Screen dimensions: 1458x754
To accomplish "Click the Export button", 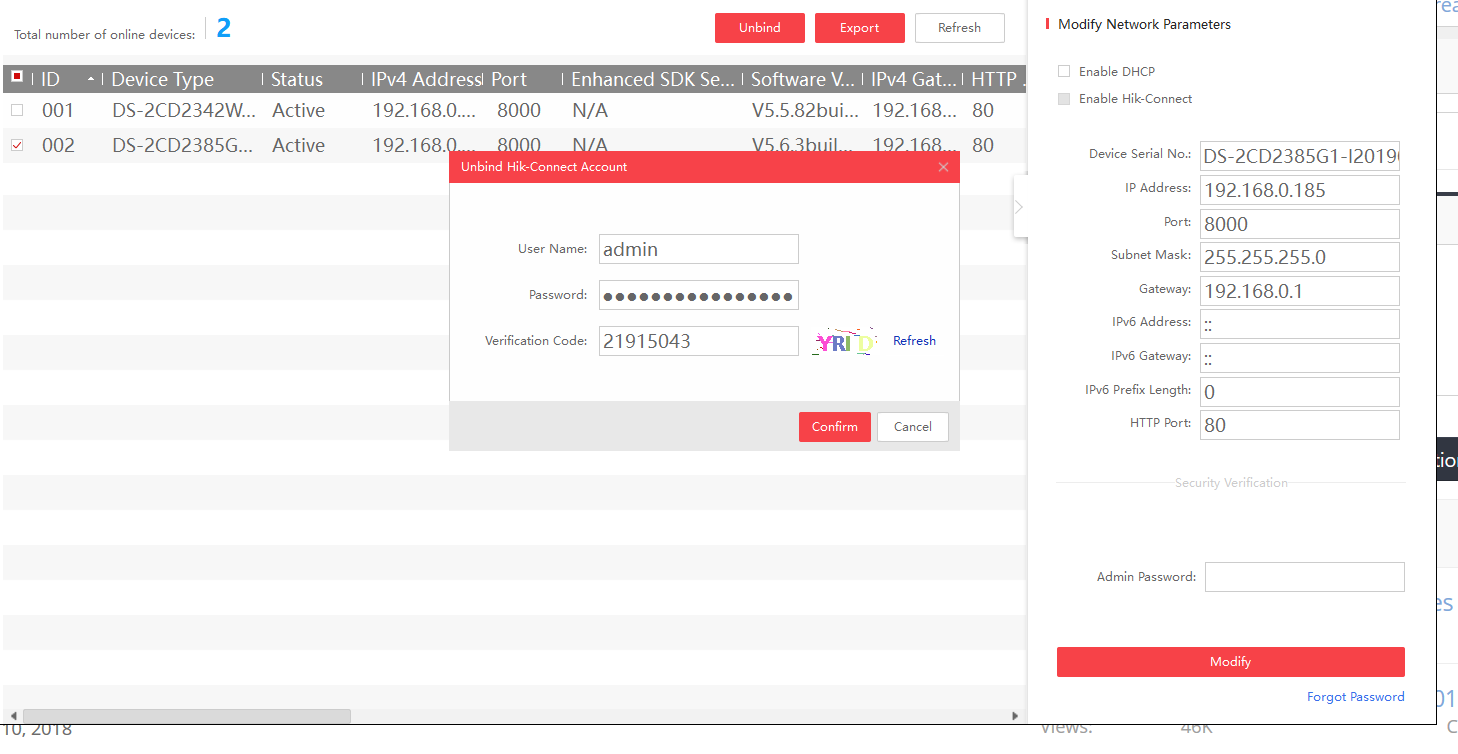I will coord(859,28).
